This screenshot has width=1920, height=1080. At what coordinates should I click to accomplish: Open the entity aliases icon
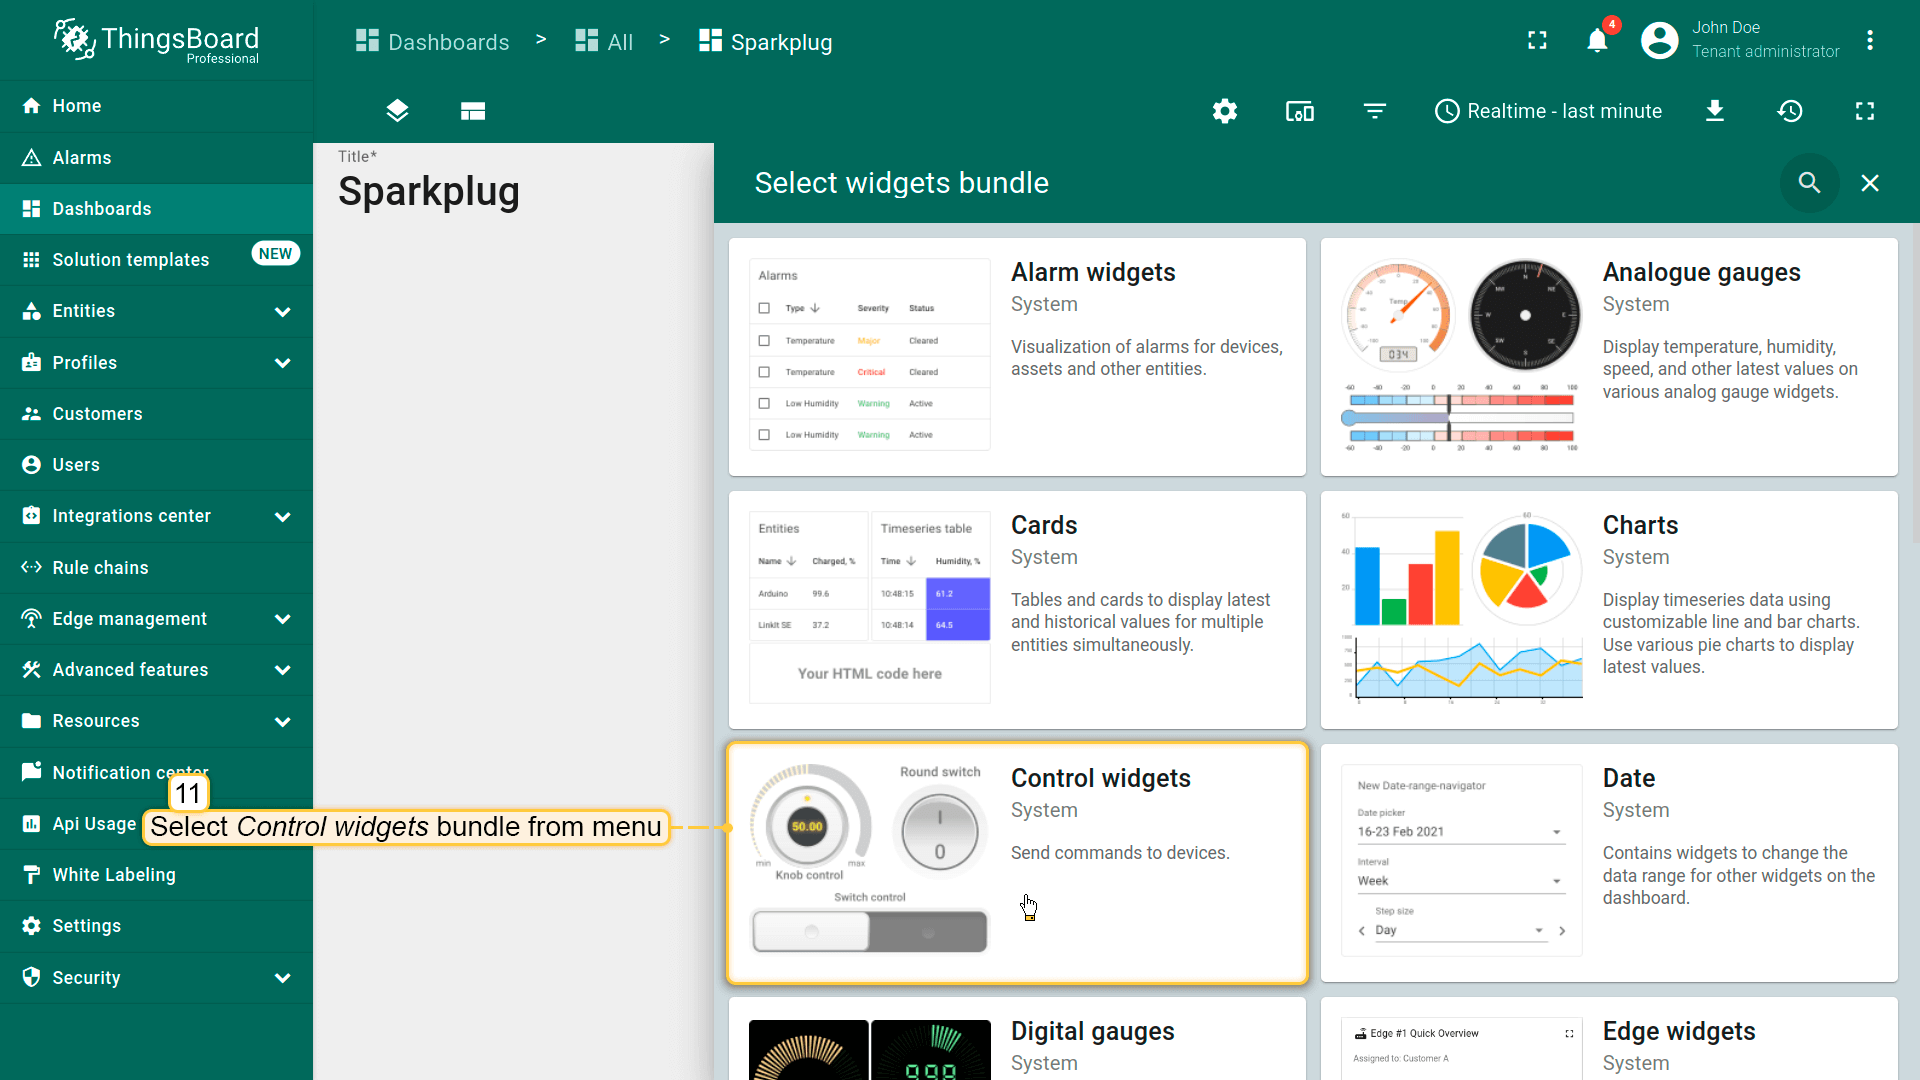[x=1299, y=111]
